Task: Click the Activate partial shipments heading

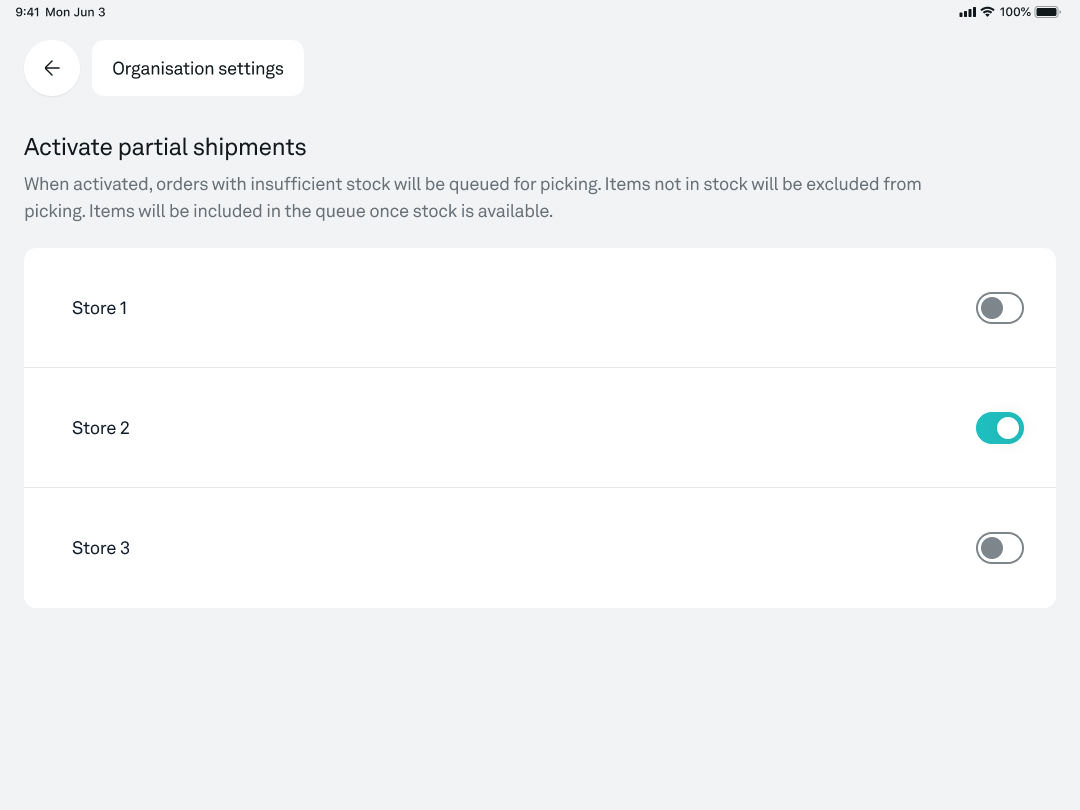Action: click(x=165, y=147)
